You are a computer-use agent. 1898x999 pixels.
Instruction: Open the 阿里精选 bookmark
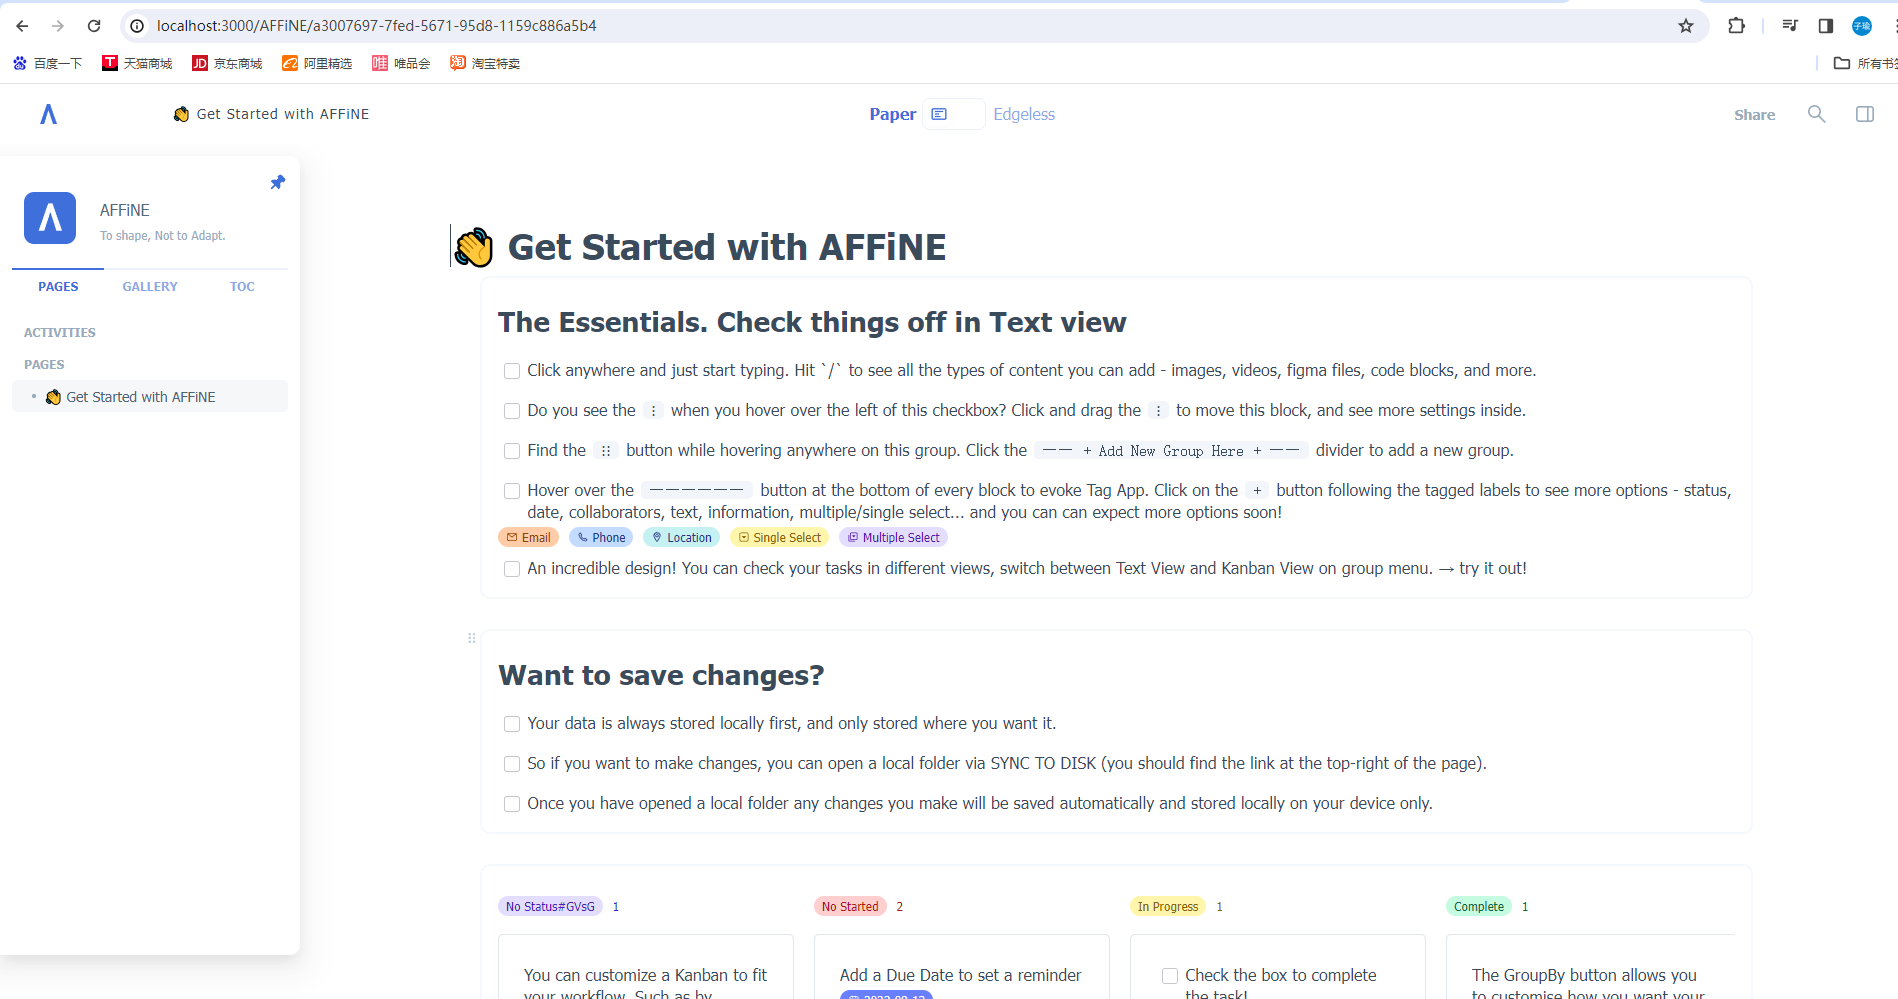click(x=317, y=63)
